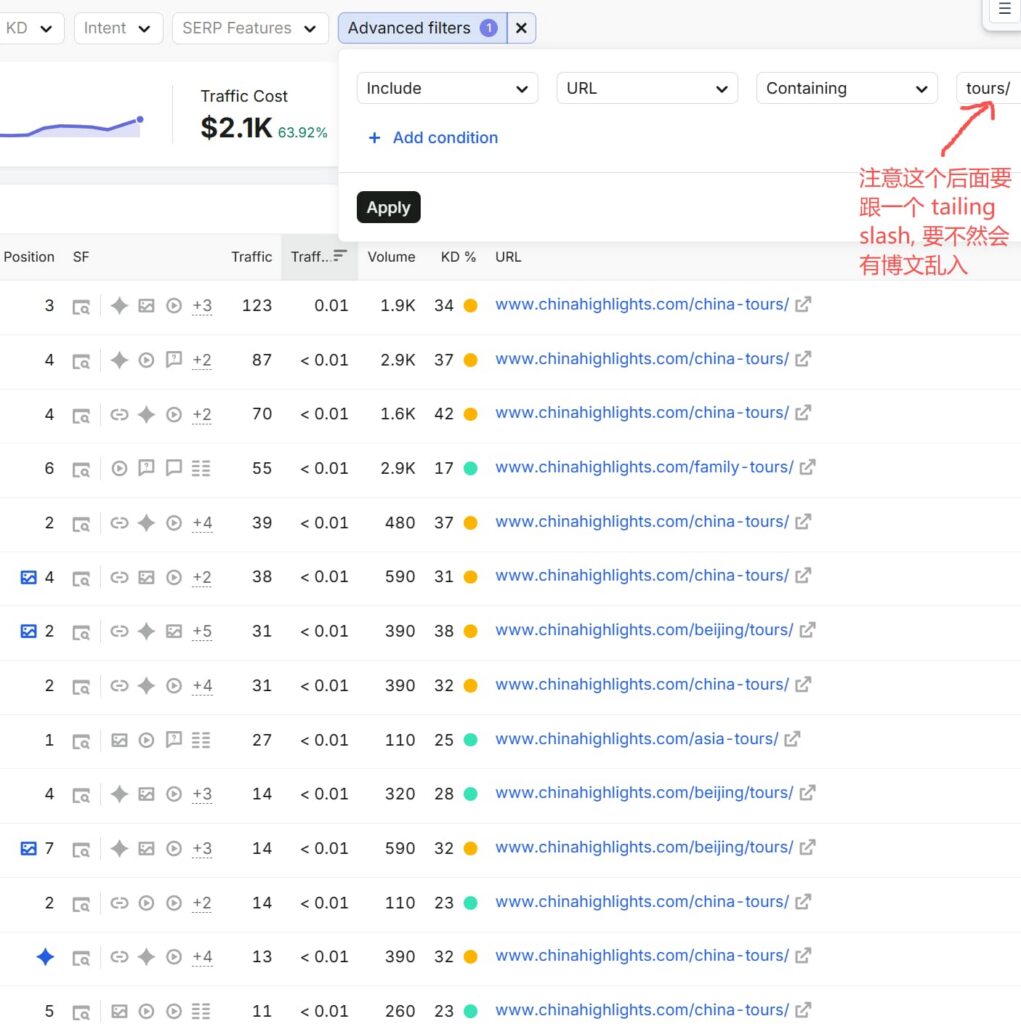Open asia-tours URL link

point(637,739)
